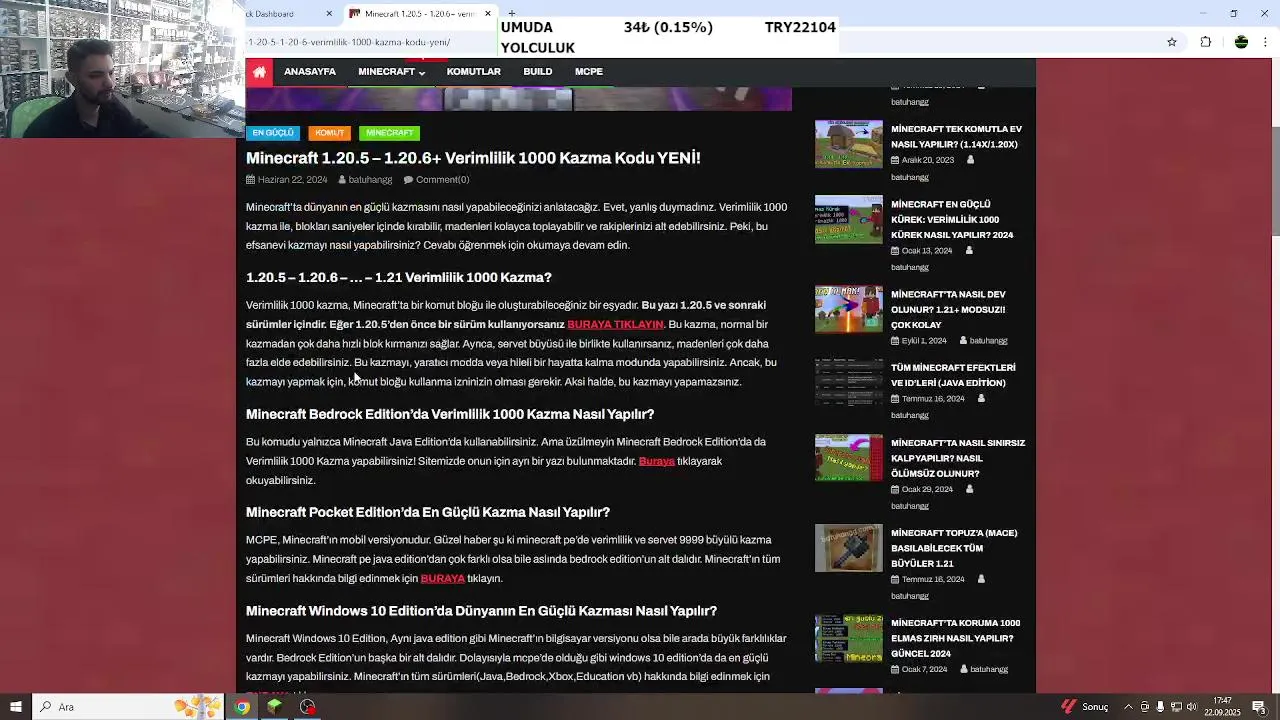Image resolution: width=1280 pixels, height=720 pixels.
Task: Follow the BURAYA link in Pocket Edition section
Action: [x=442, y=578]
